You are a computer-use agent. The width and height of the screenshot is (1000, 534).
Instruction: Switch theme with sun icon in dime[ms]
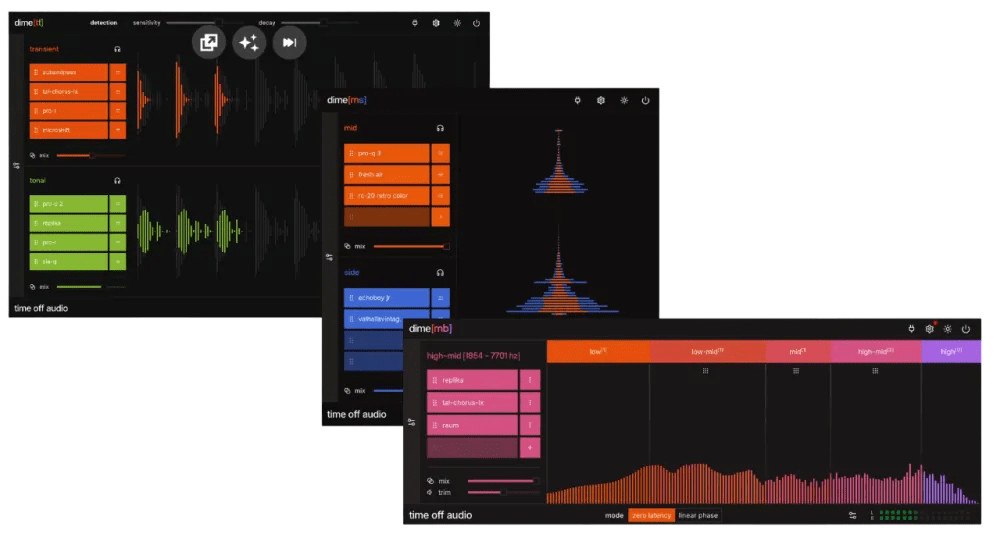tap(624, 100)
